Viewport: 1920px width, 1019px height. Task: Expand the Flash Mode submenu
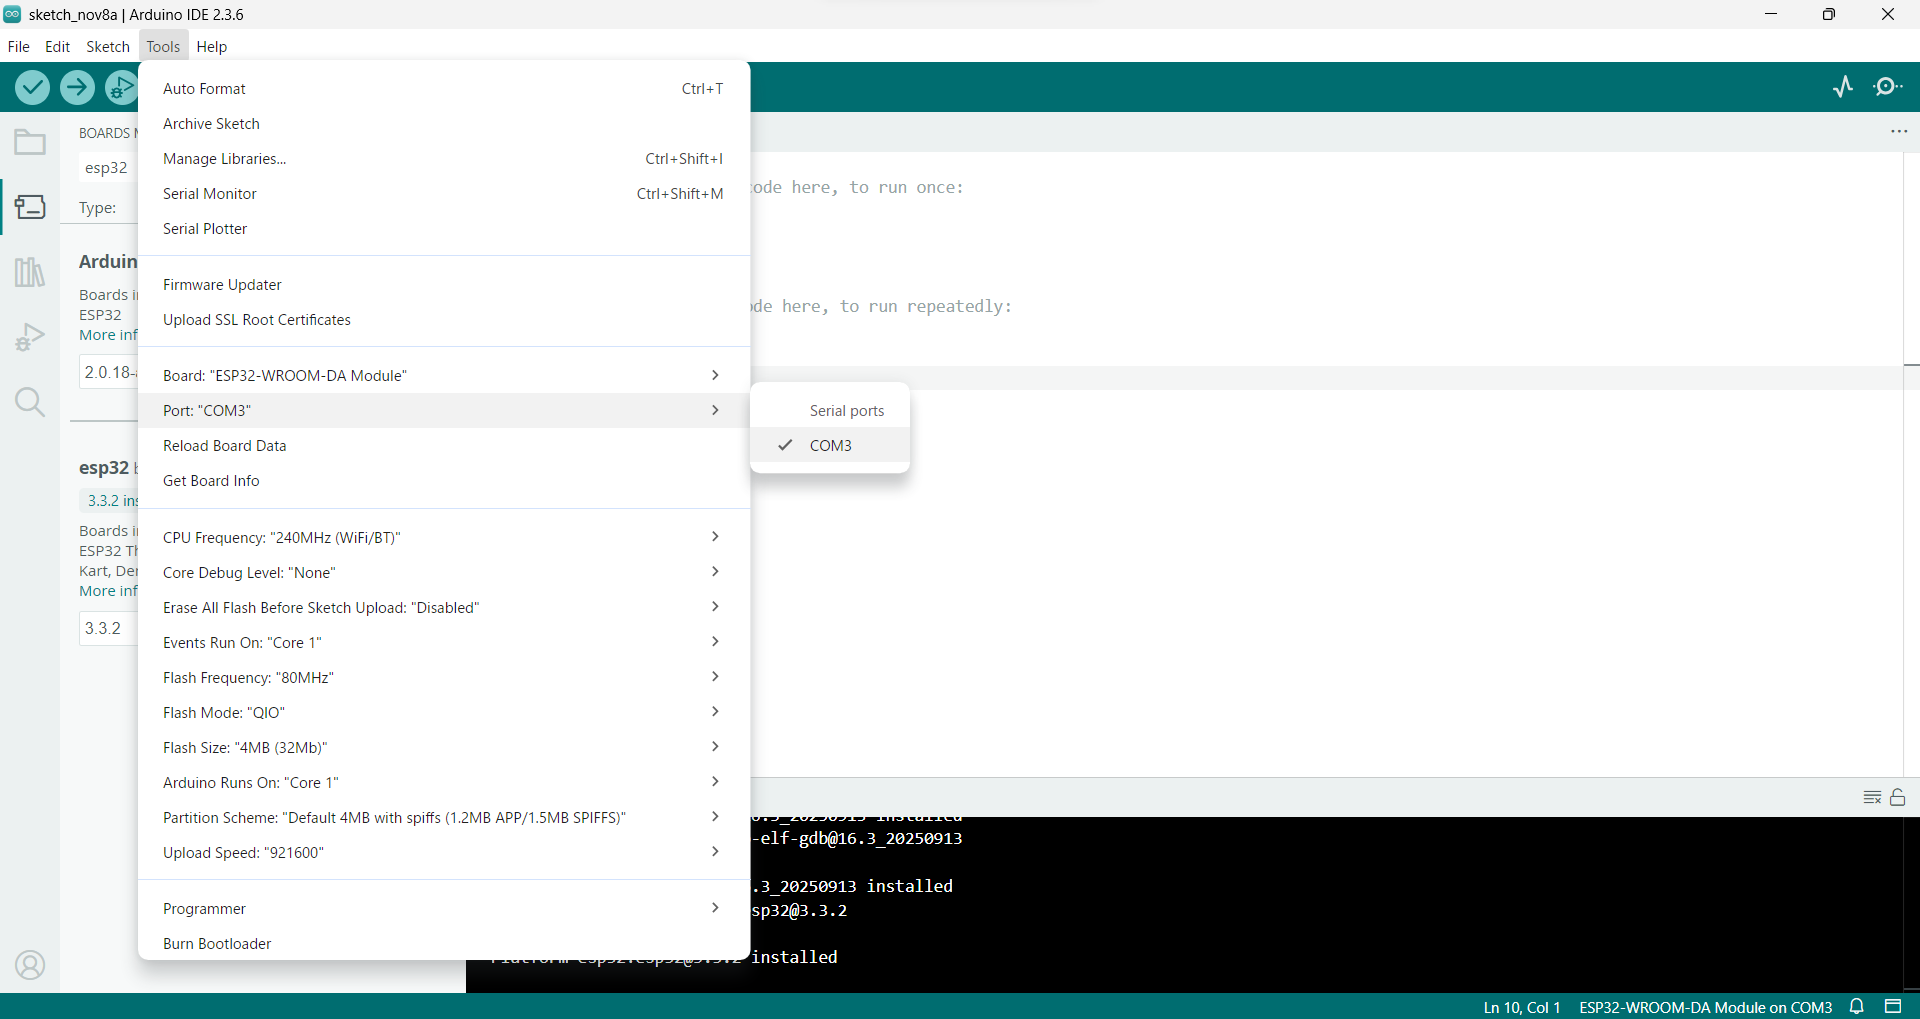click(444, 713)
